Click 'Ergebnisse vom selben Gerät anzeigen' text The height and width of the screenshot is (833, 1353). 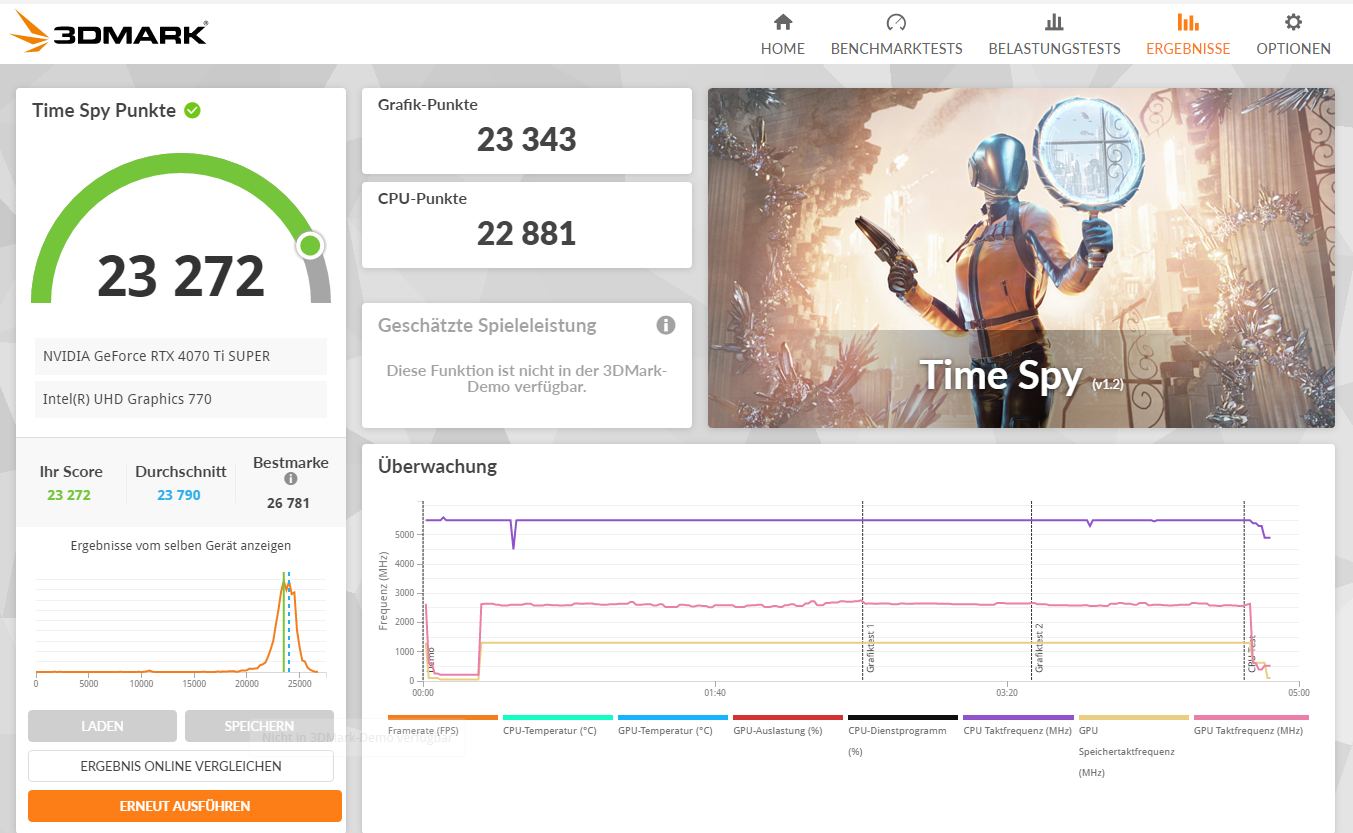[x=181, y=545]
